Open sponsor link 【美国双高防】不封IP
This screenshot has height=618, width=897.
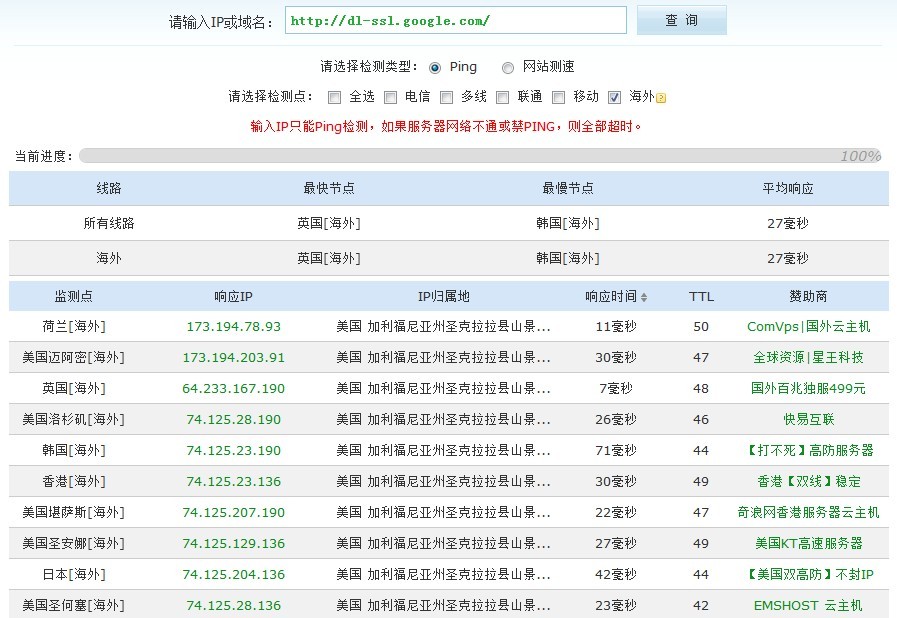808,574
